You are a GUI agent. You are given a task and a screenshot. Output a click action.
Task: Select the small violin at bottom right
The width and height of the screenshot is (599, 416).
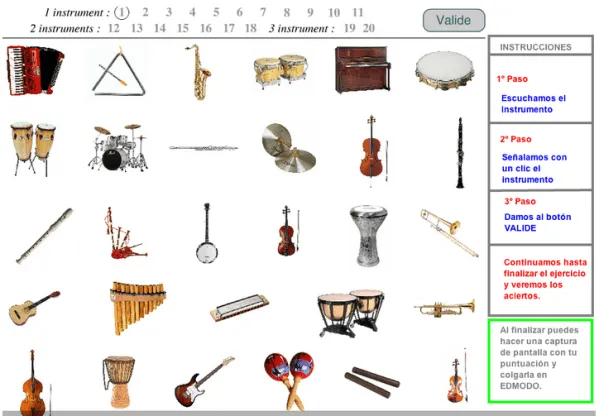tap(457, 376)
